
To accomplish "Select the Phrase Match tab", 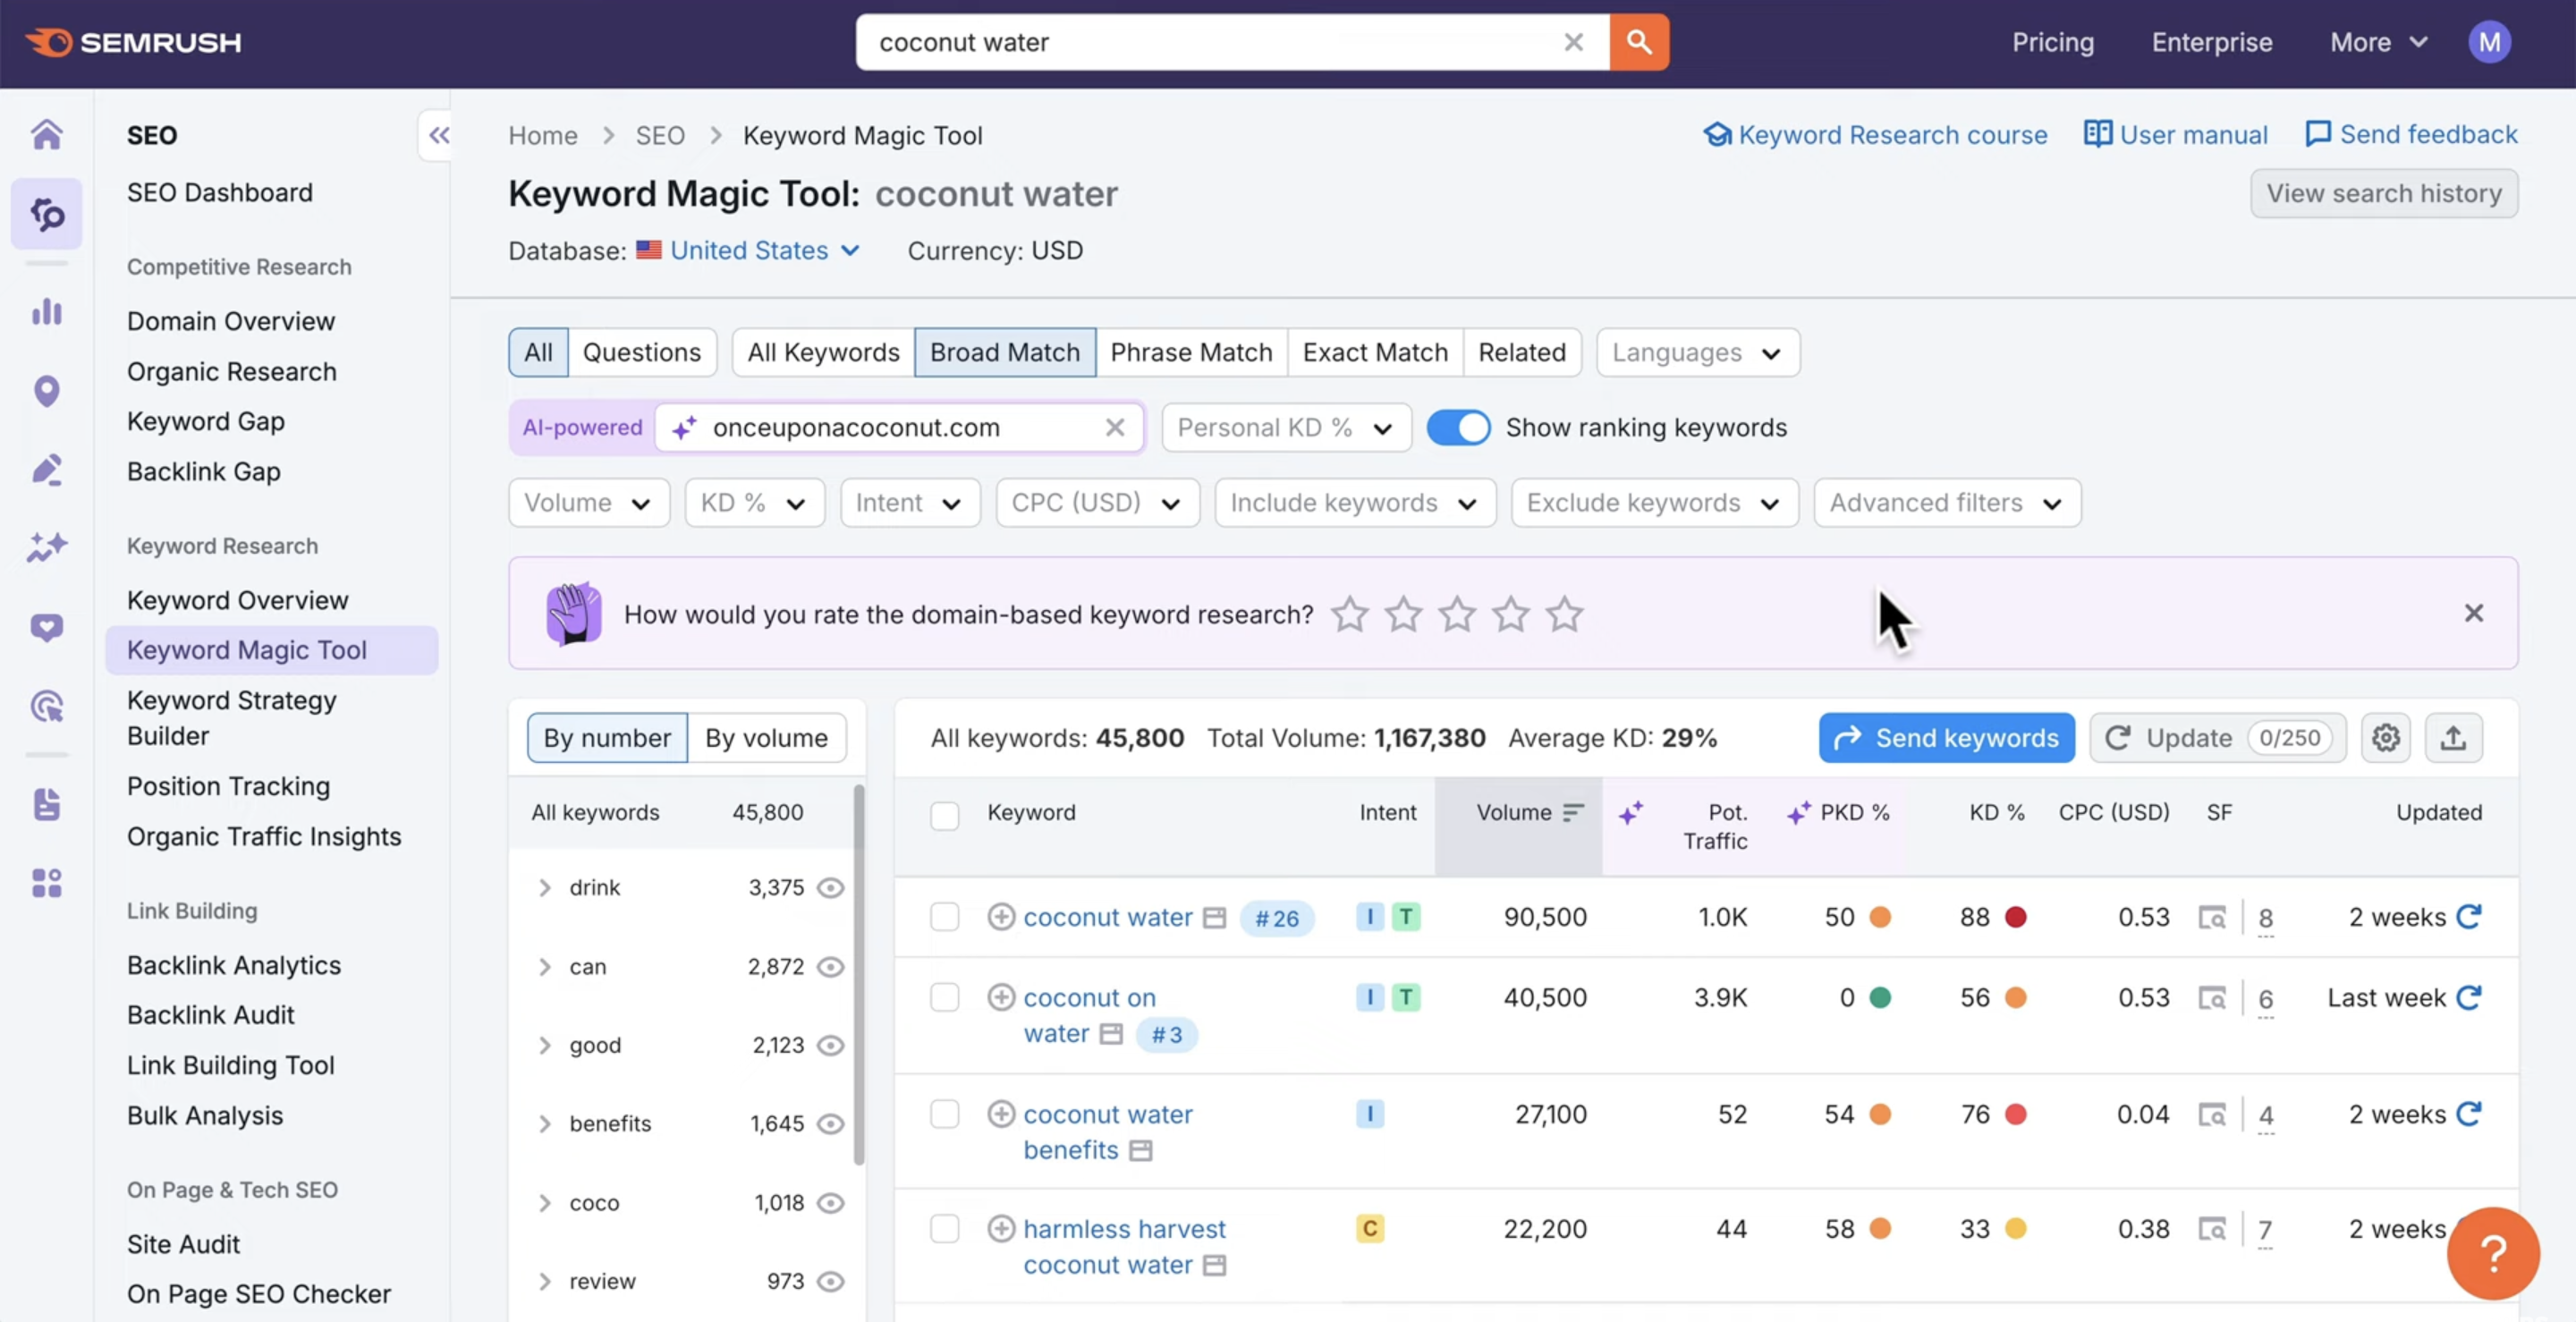I will tap(1191, 352).
